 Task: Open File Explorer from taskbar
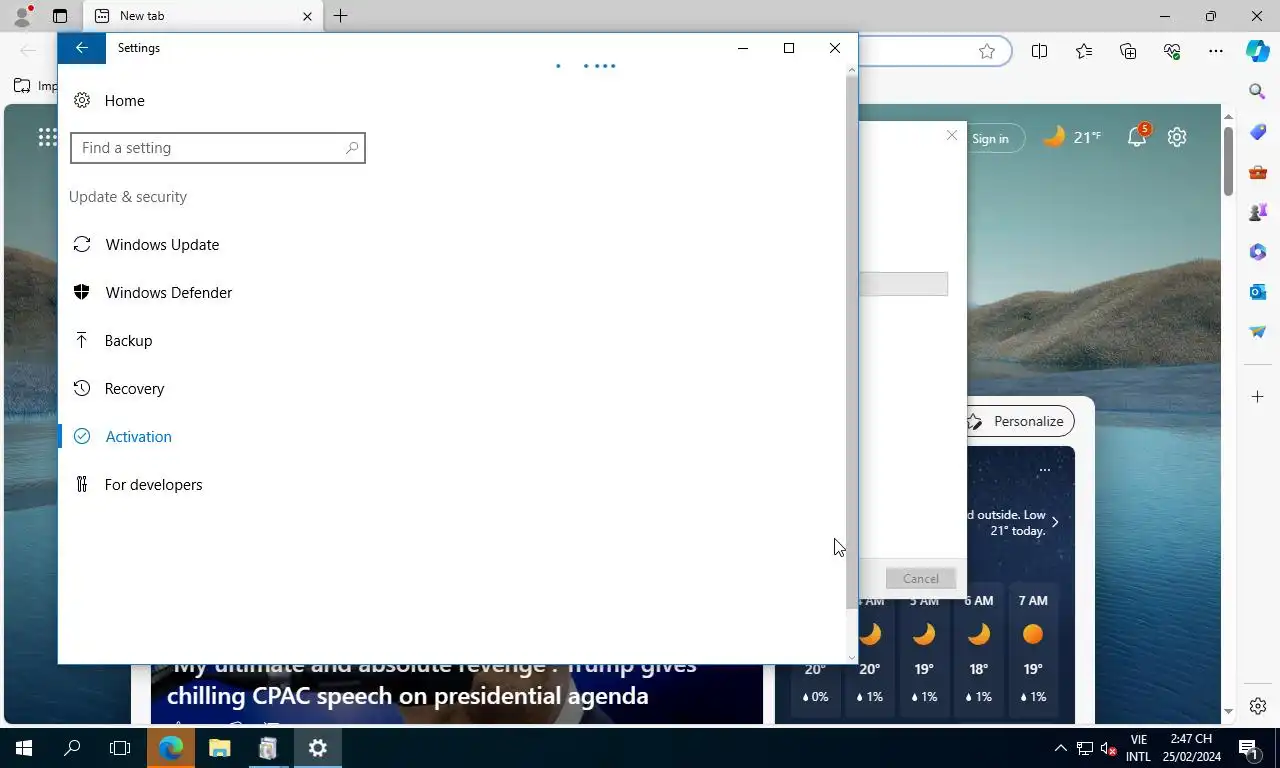tap(219, 748)
